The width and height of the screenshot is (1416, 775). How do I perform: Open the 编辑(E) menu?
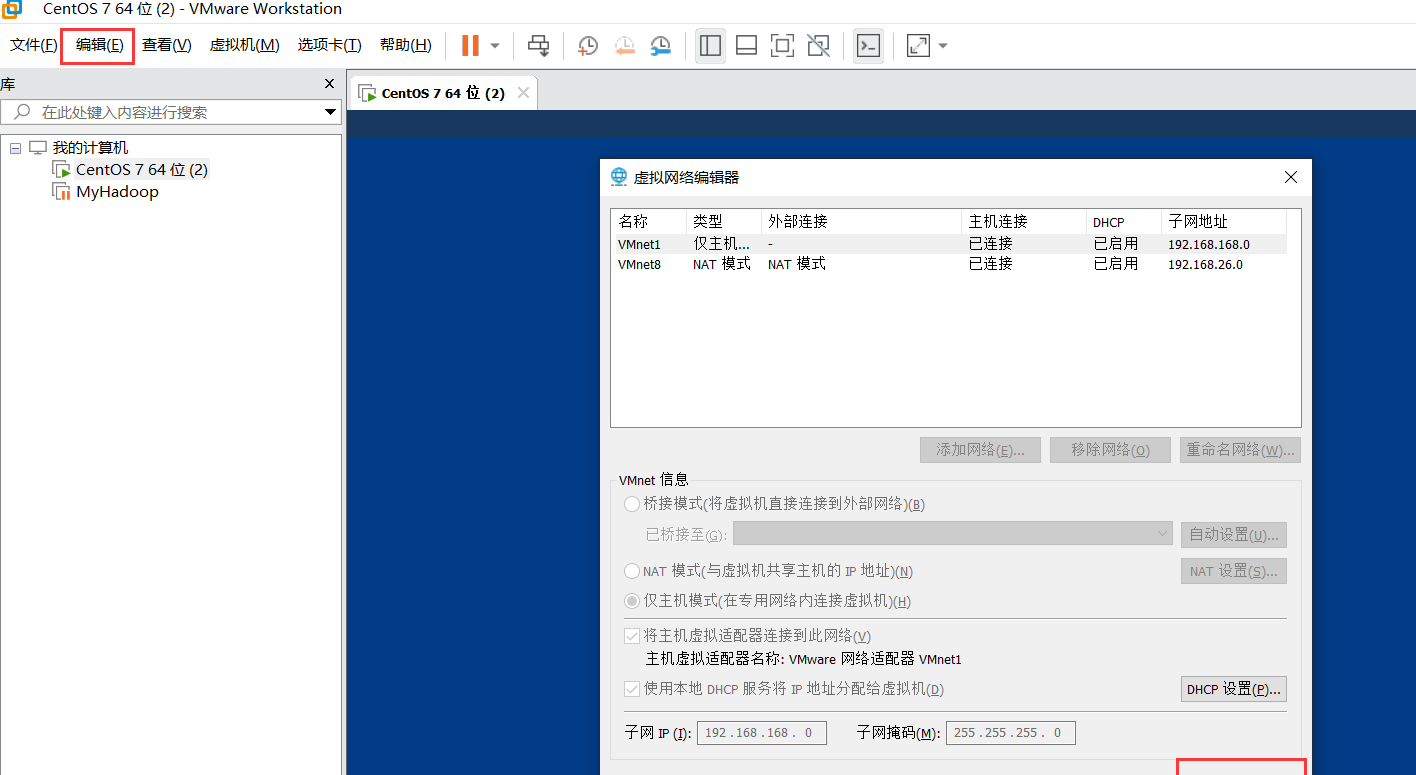(99, 45)
